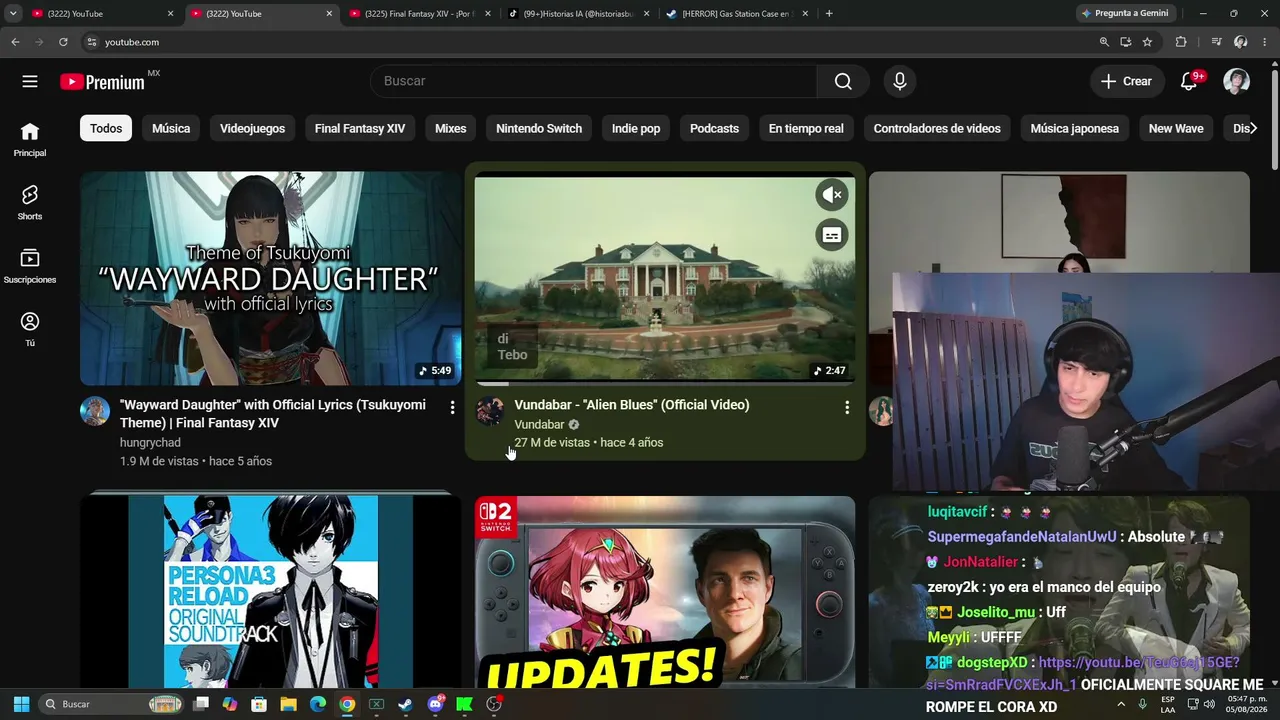Open the Tú page in sidebar
Screen dimensions: 1280x720
coord(30,329)
